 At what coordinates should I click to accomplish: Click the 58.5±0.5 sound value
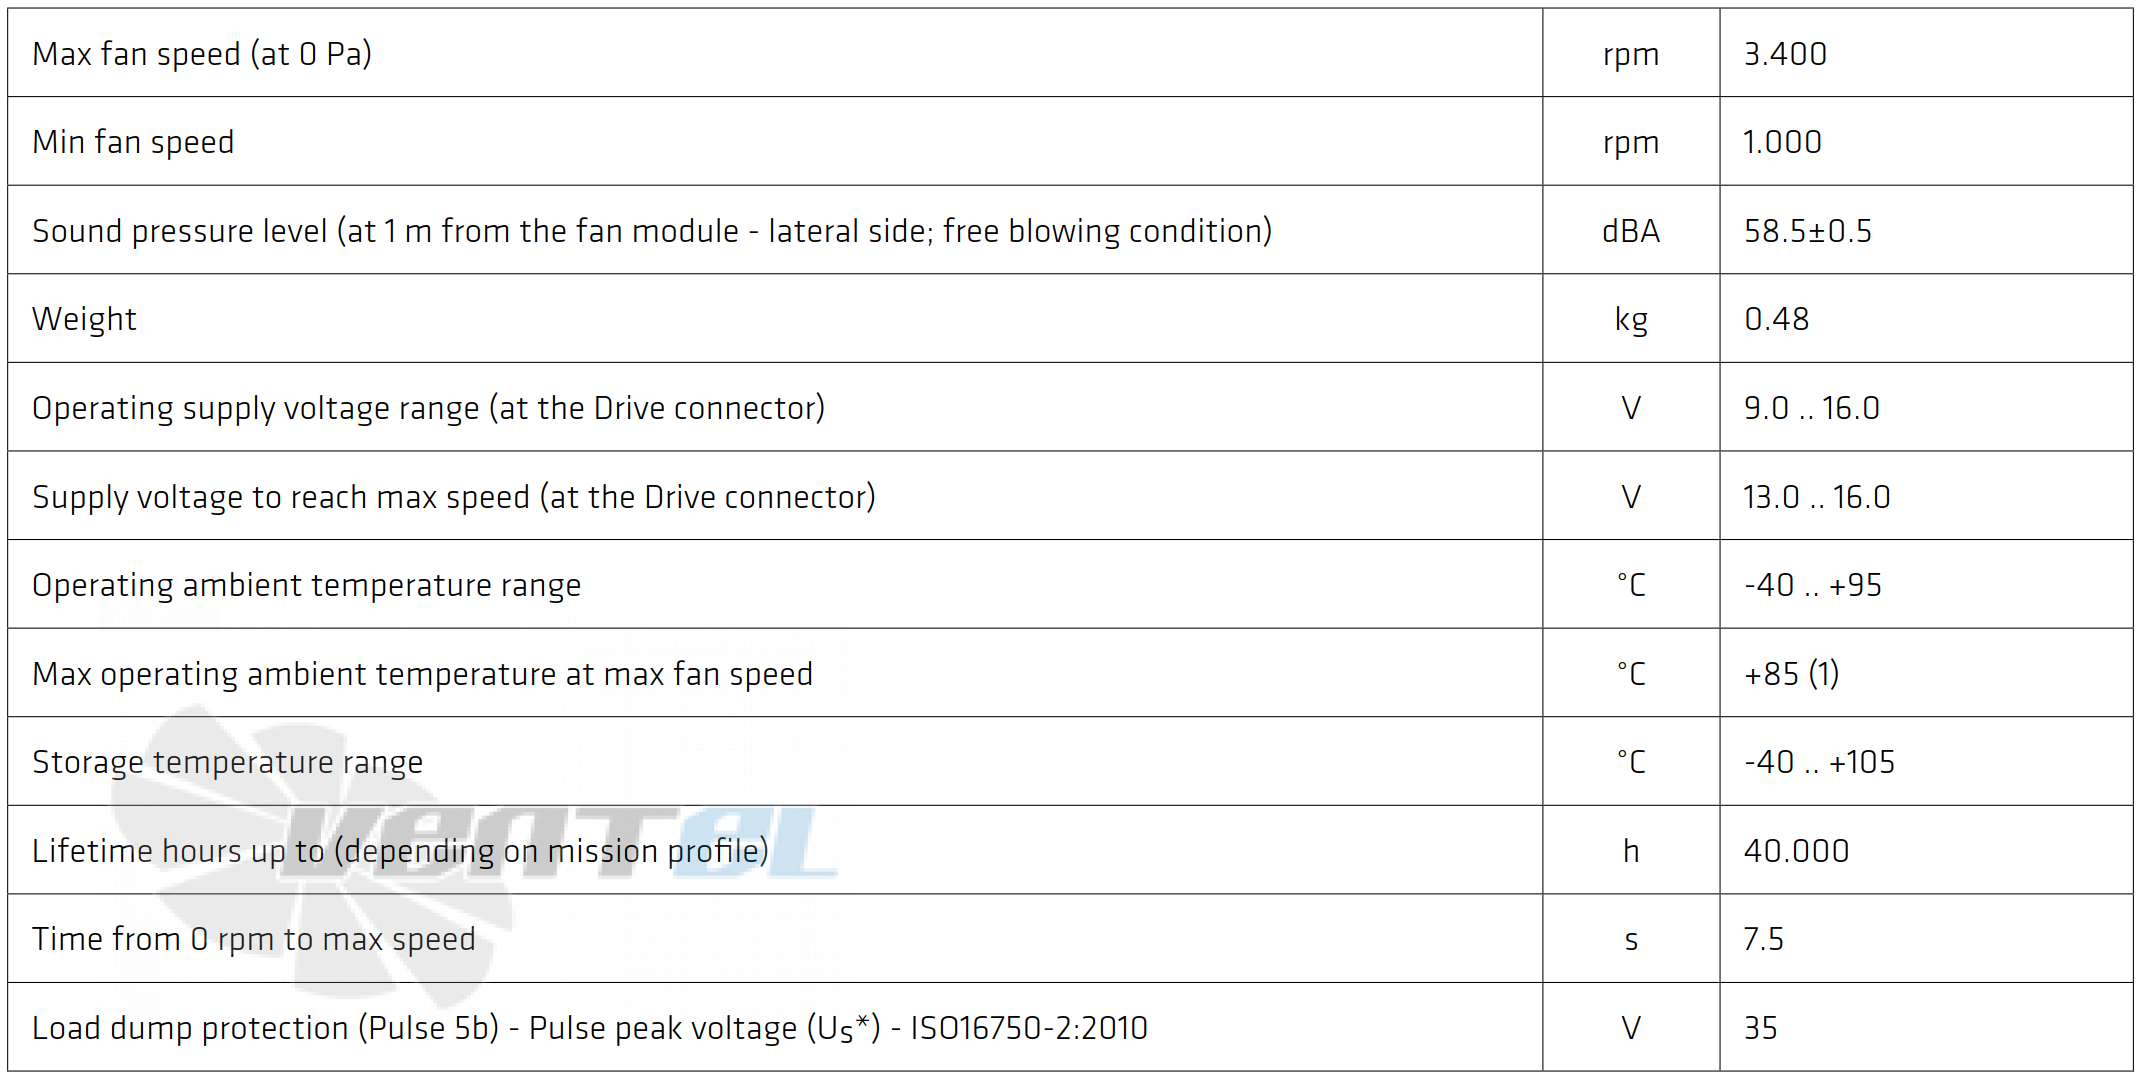coord(1808,231)
